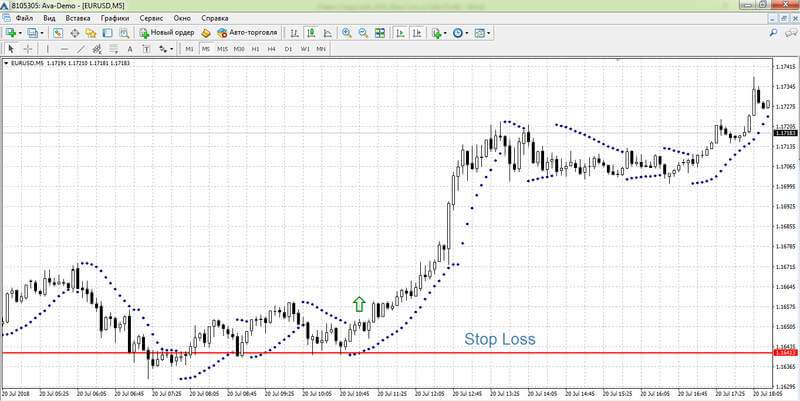Screen dimensions: 800x401
Task: Select the trendline drawing tool
Action: click(81, 49)
